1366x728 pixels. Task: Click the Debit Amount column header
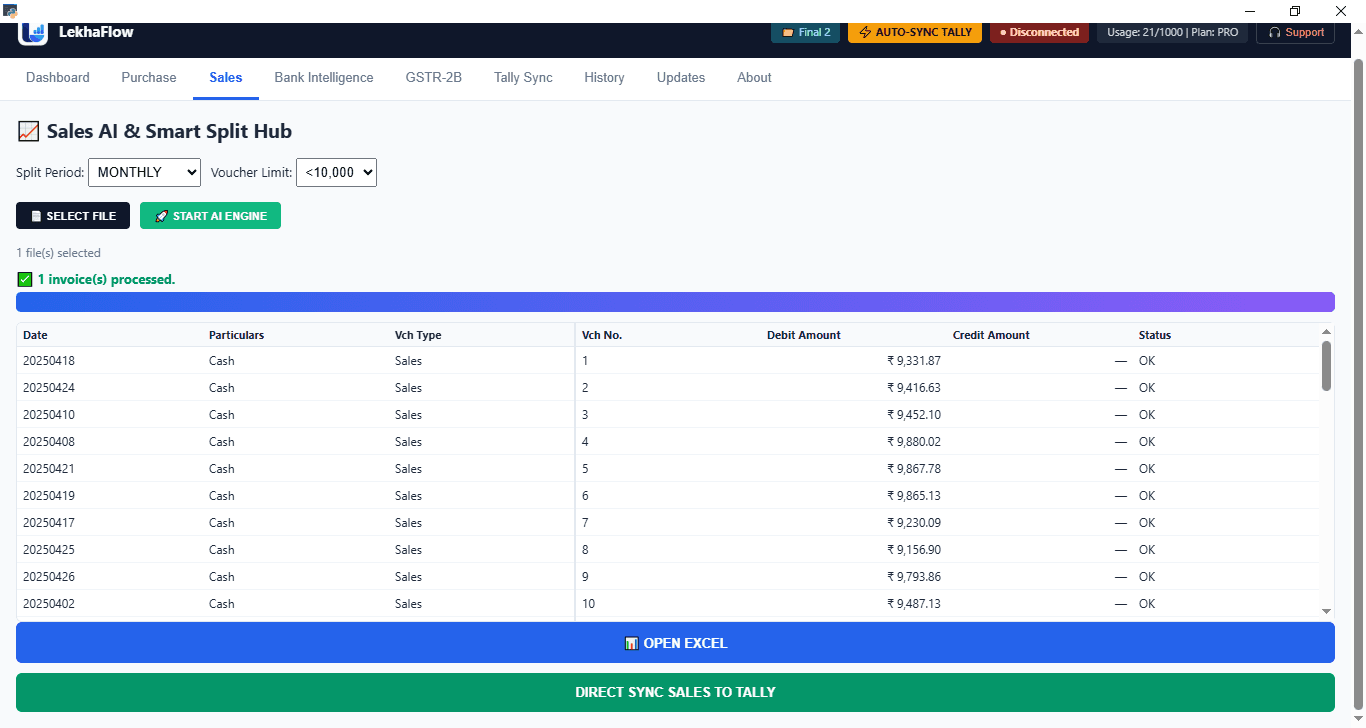[804, 335]
